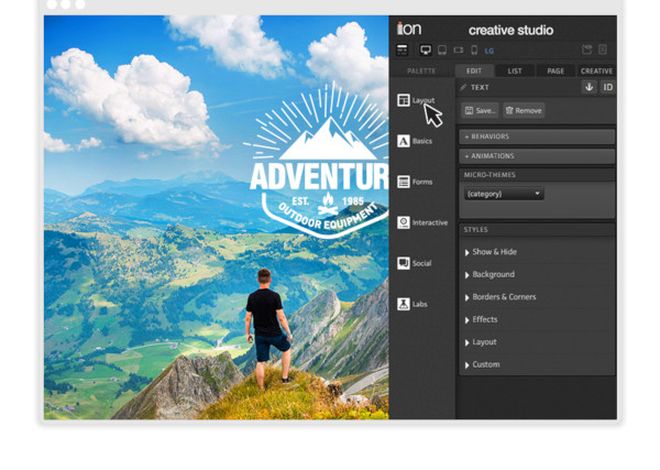The image size is (660, 470).
Task: Click the Remove button
Action: [x=524, y=111]
